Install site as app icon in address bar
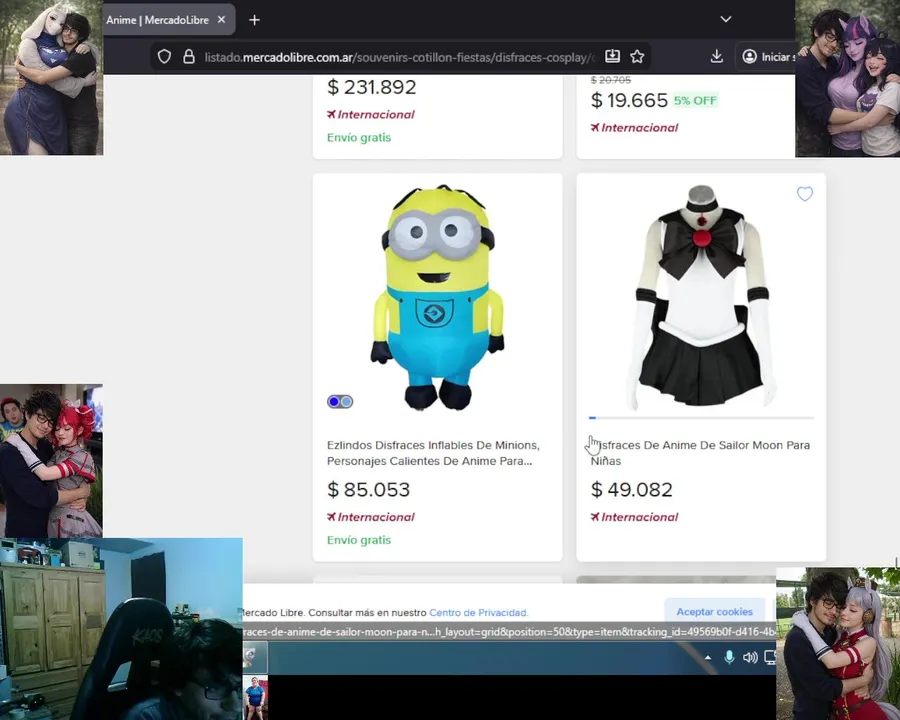This screenshot has width=900, height=720. [x=612, y=56]
